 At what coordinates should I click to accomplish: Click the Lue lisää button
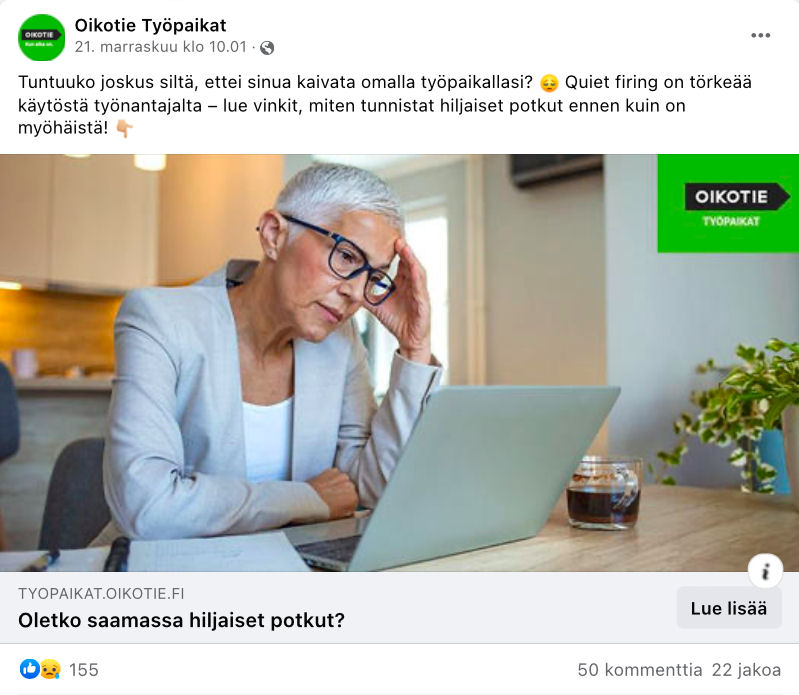point(729,608)
